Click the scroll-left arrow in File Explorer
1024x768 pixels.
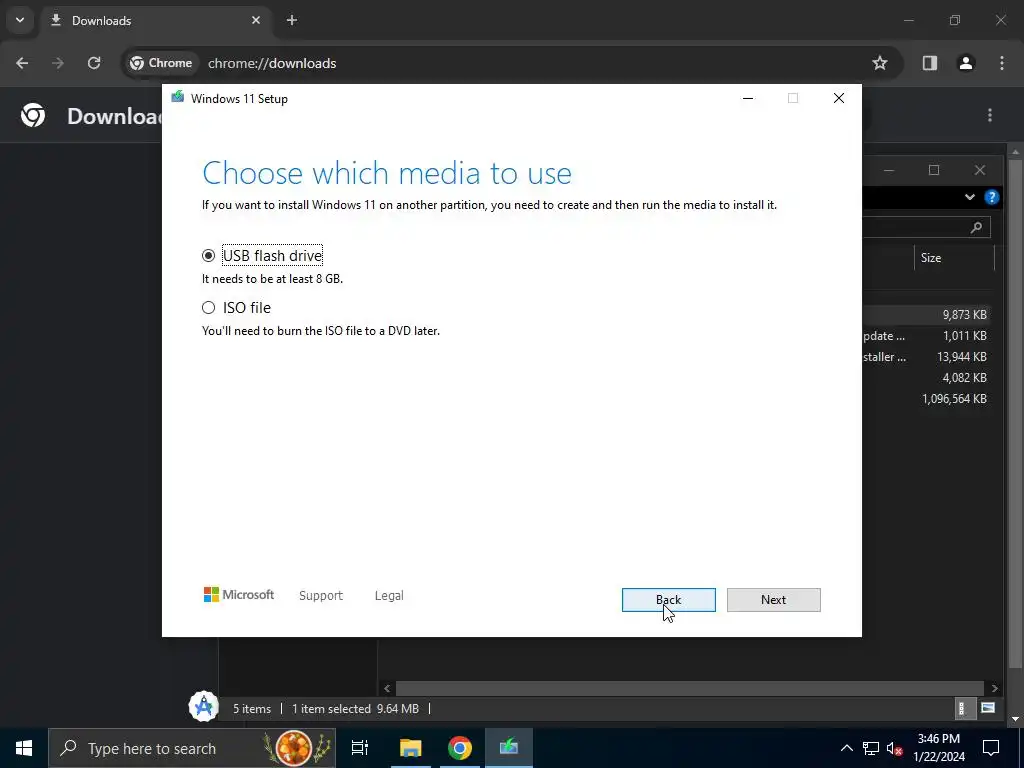pos(387,688)
